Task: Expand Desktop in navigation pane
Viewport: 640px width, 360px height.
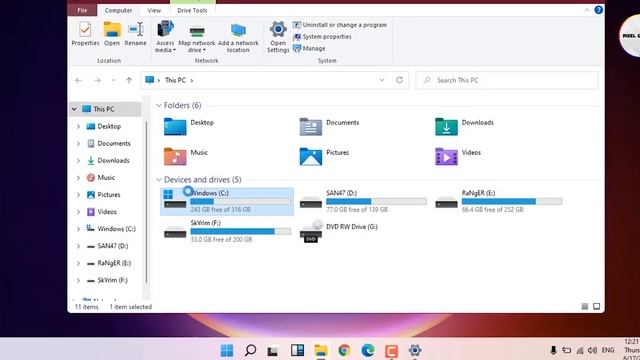Action: 78,127
